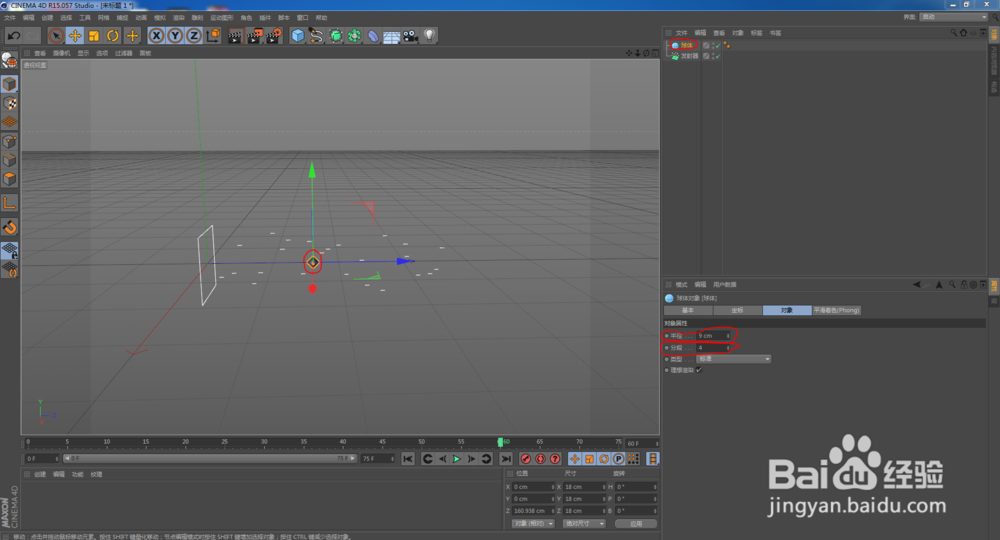Select the orange workplane grid icon
This screenshot has width=1000, height=540.
pos(10,122)
